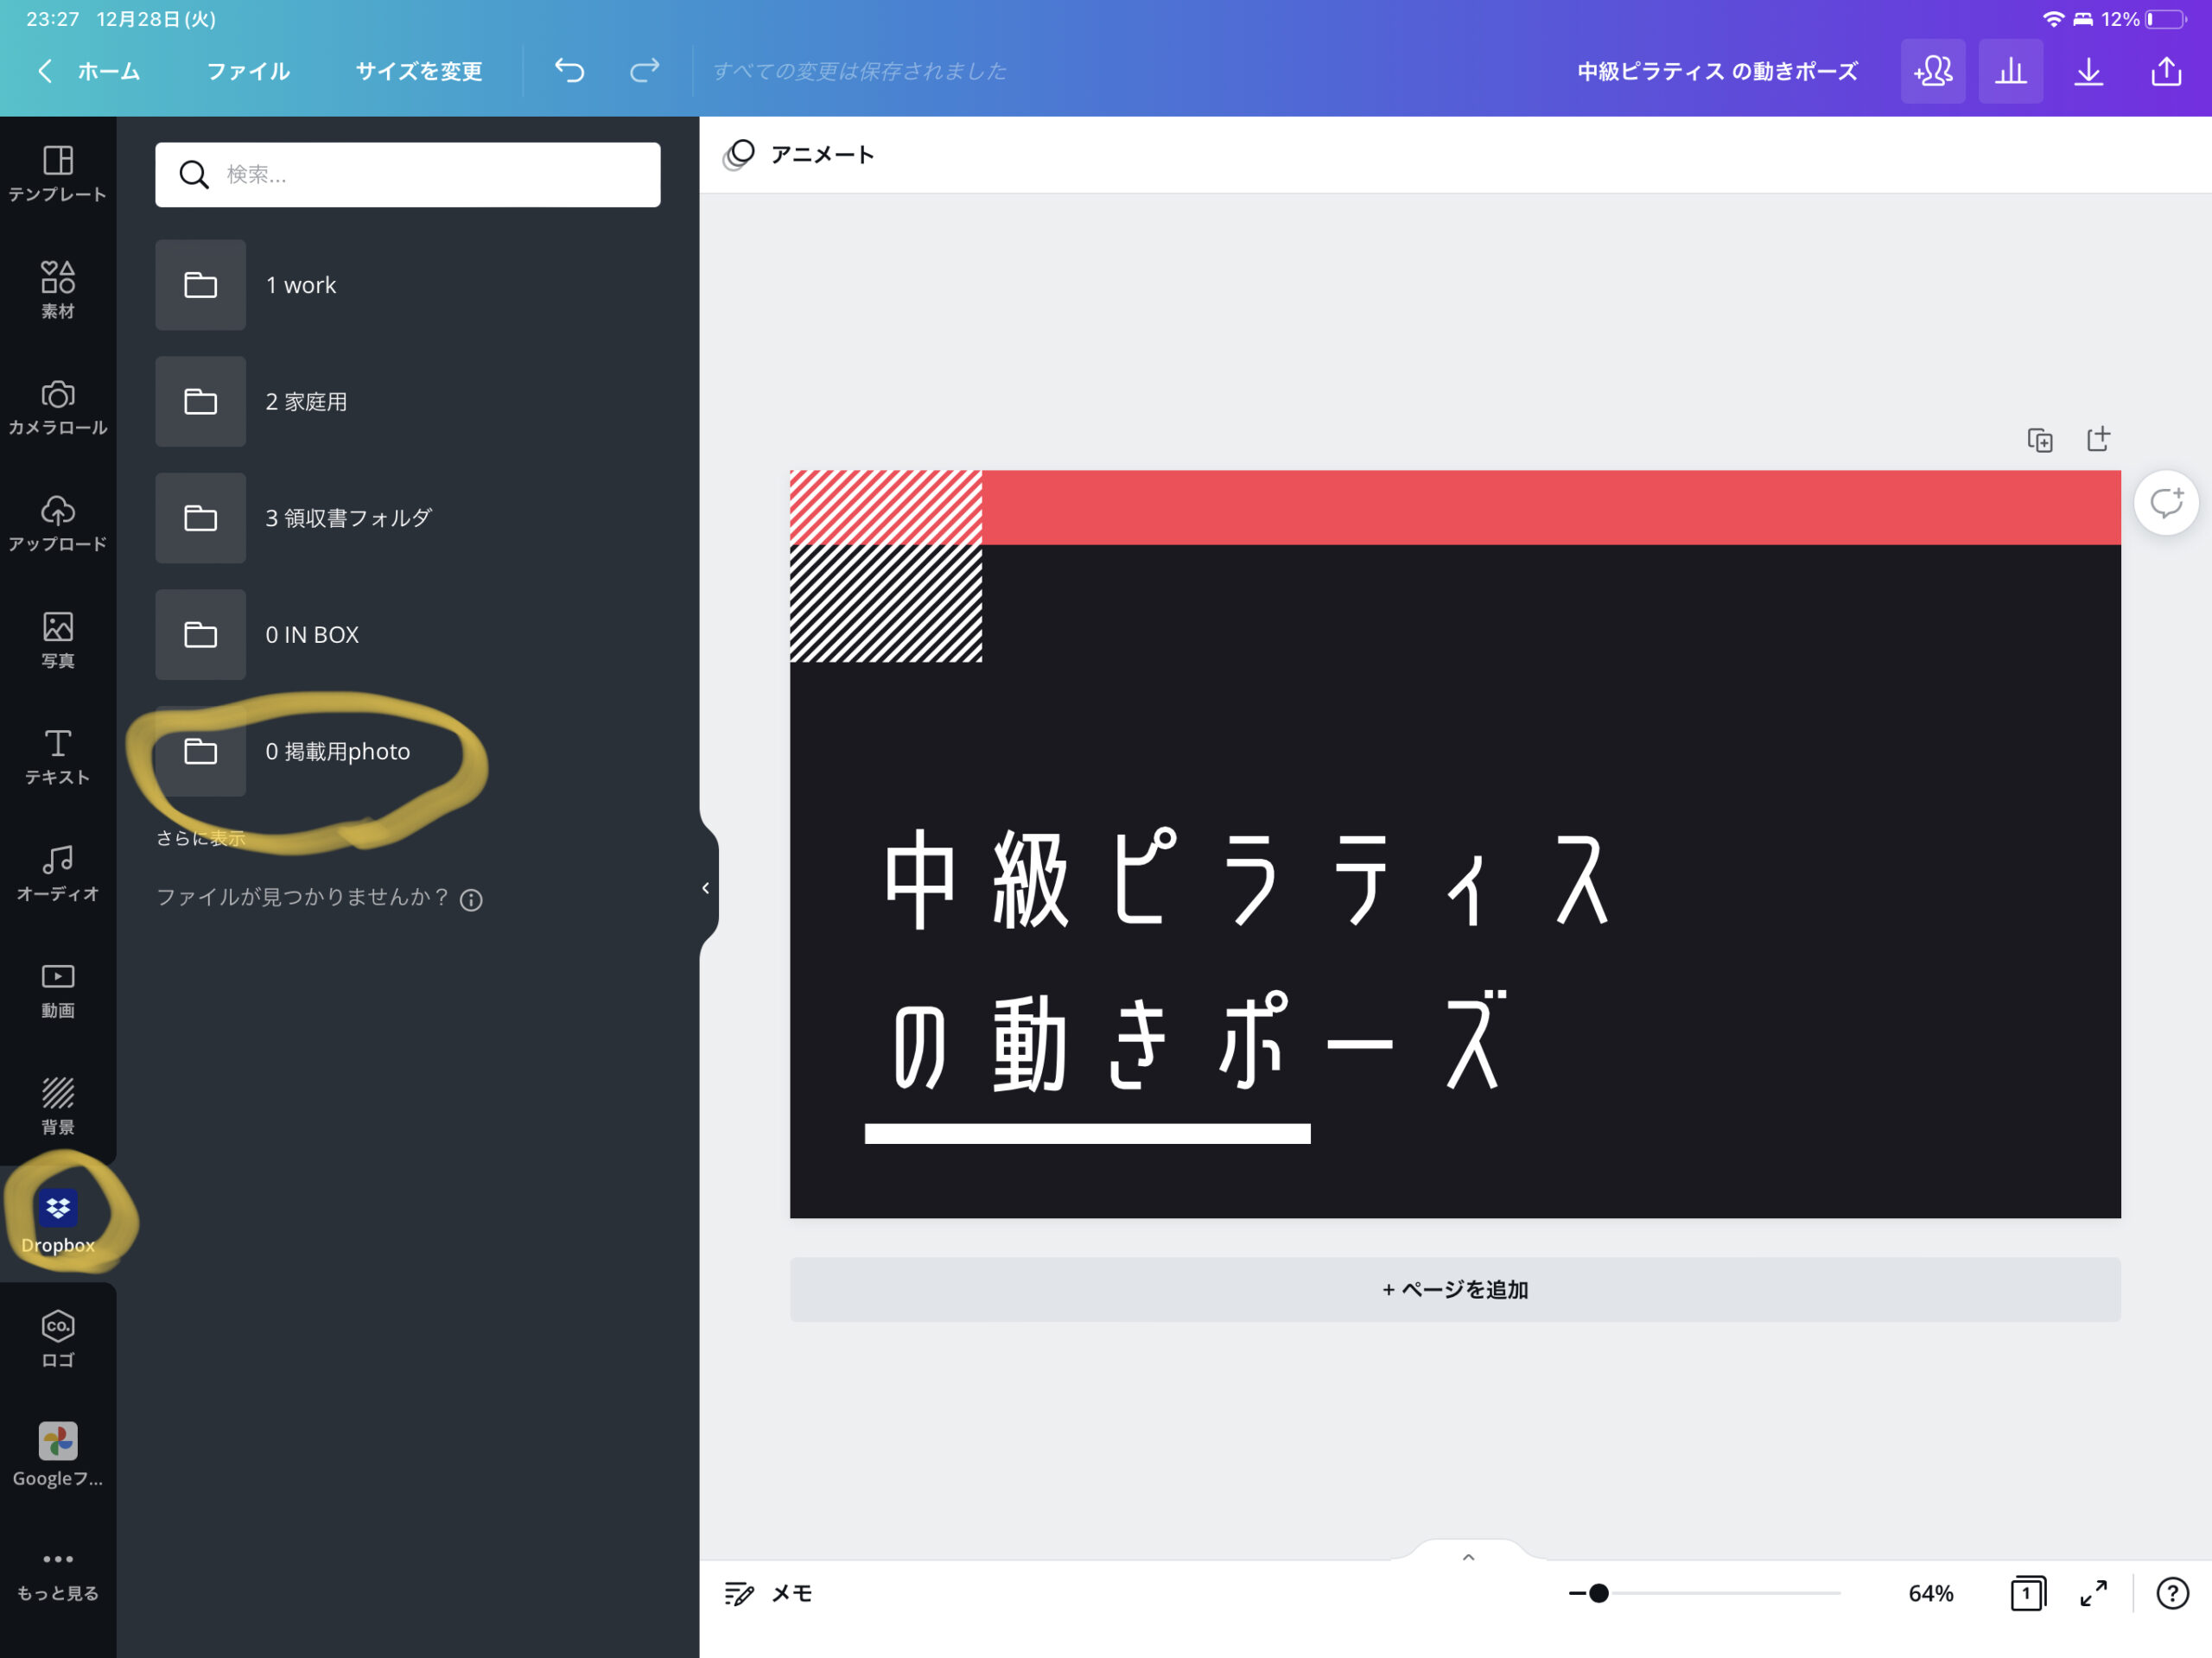Open the カメラロール camera roll panel
The height and width of the screenshot is (1658, 2212).
point(58,406)
